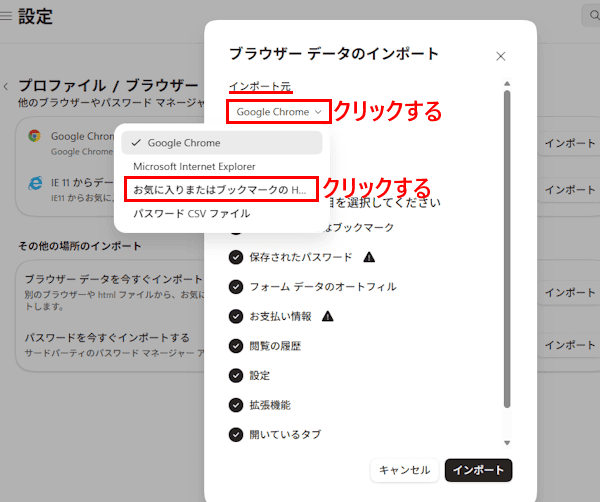Click the 設定 page title
This screenshot has width=600, height=502.
pyautogui.click(x=35, y=16)
